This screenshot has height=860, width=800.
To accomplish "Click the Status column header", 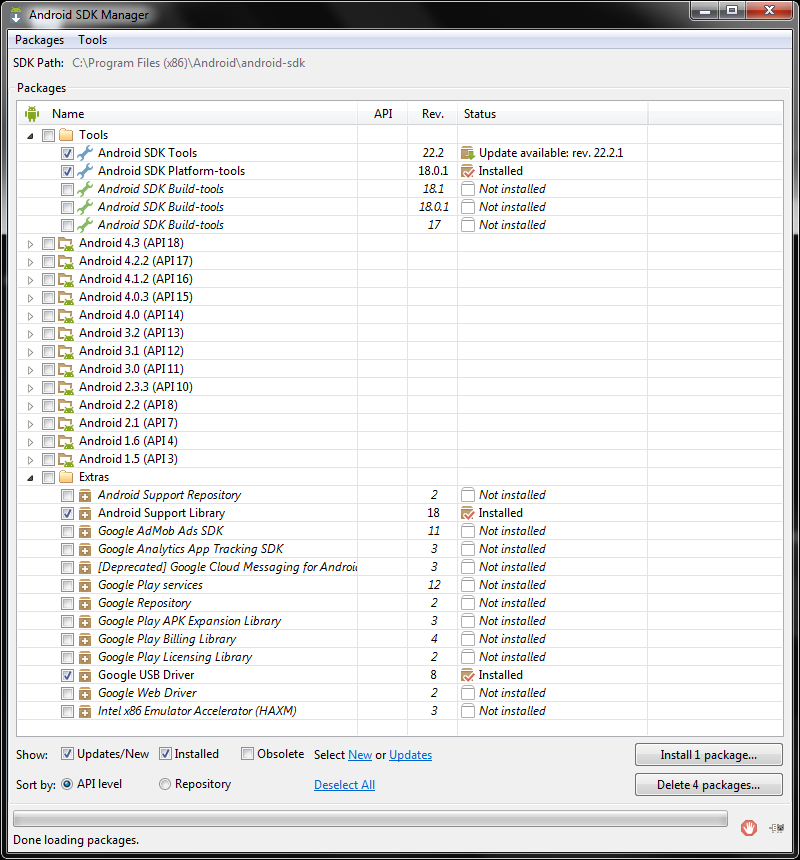I will pyautogui.click(x=552, y=114).
